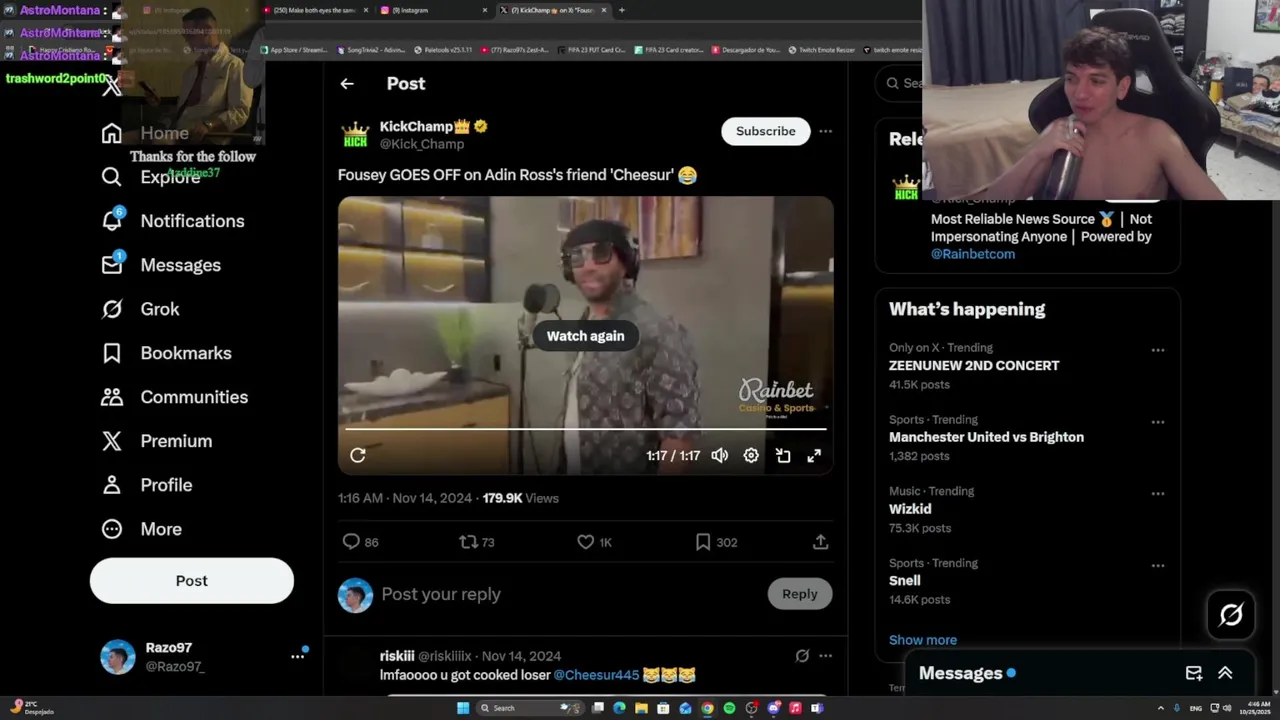The height and width of the screenshot is (720, 1280).
Task: Switch to the Instagram browser tab
Action: 436,10
